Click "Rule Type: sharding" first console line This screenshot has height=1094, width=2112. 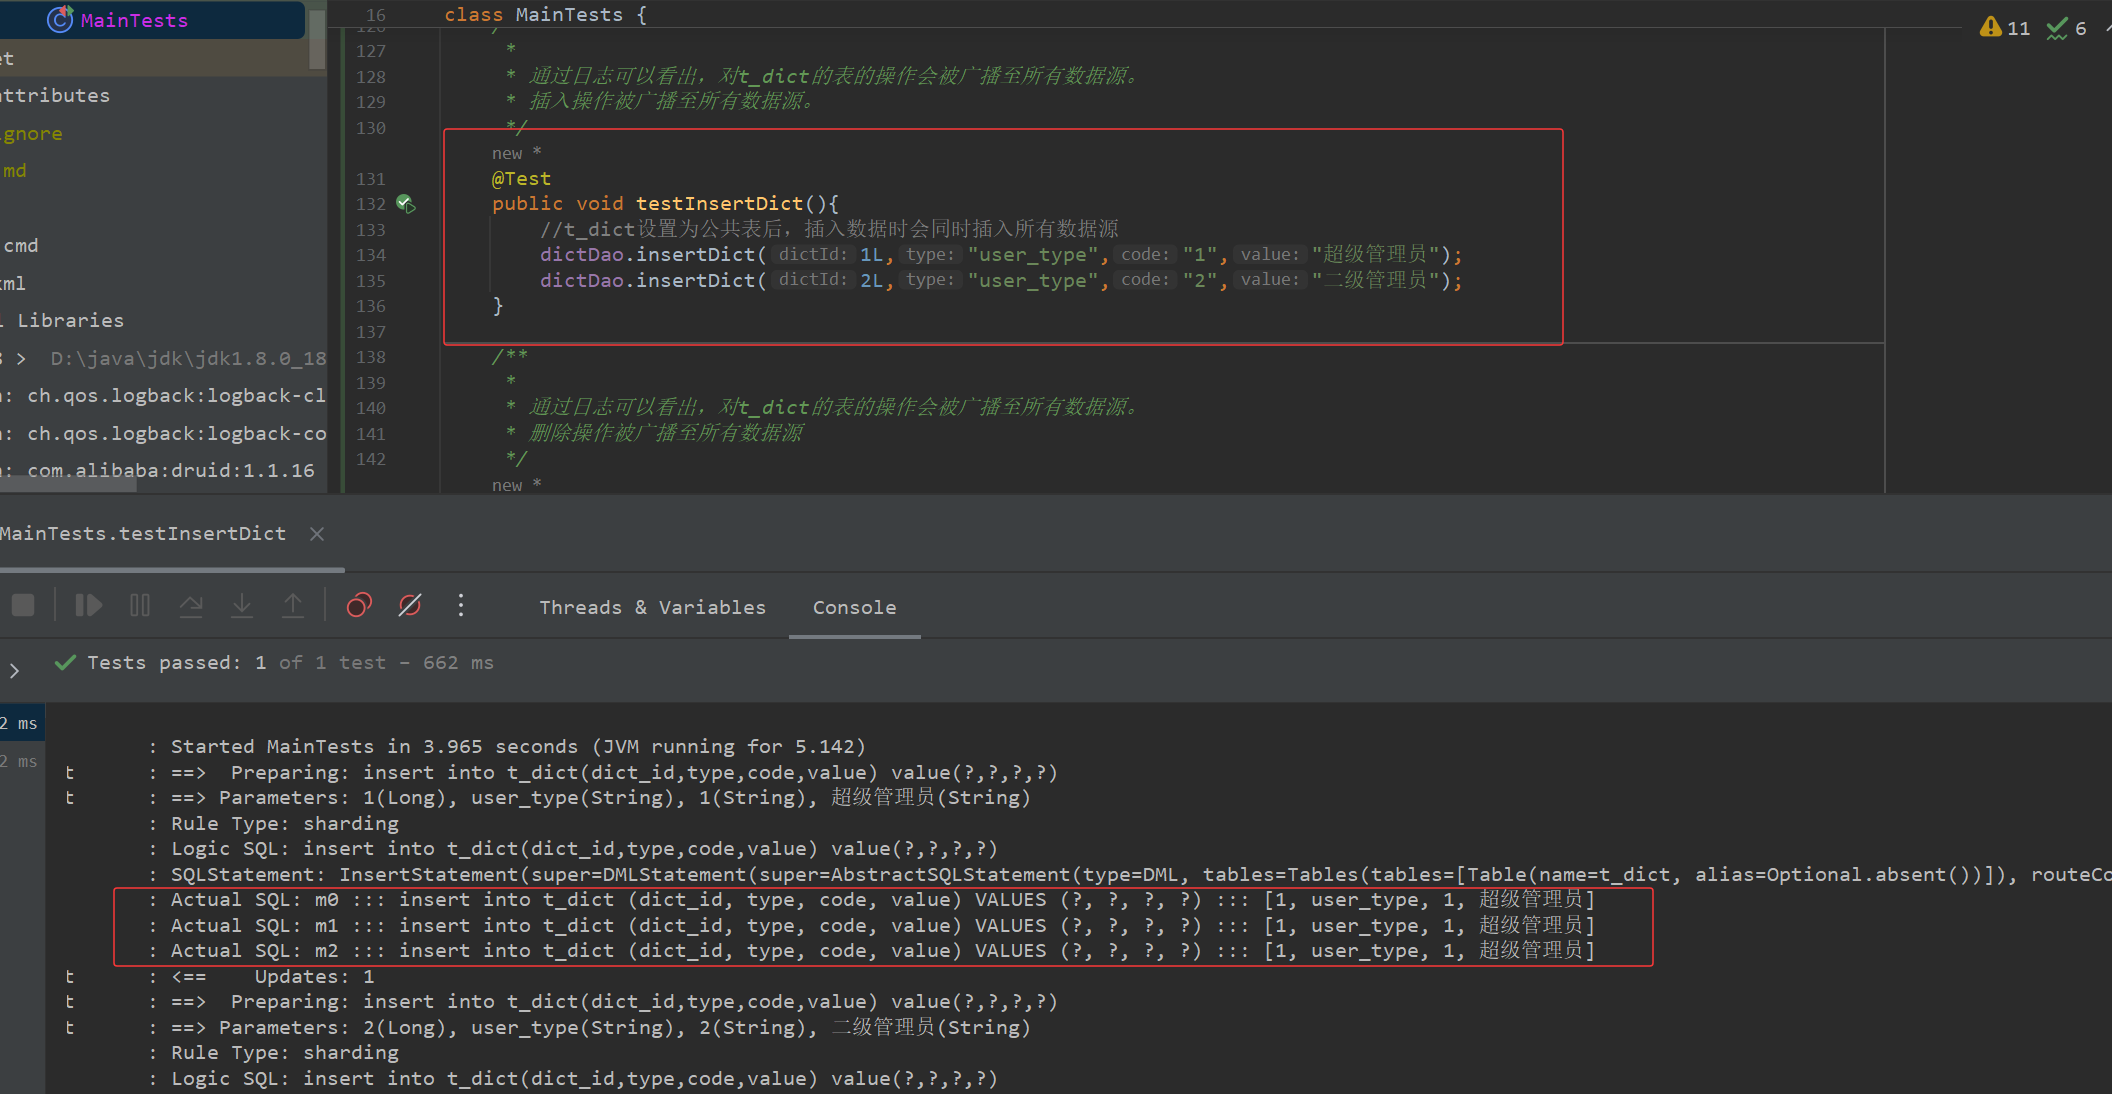pyautogui.click(x=284, y=824)
